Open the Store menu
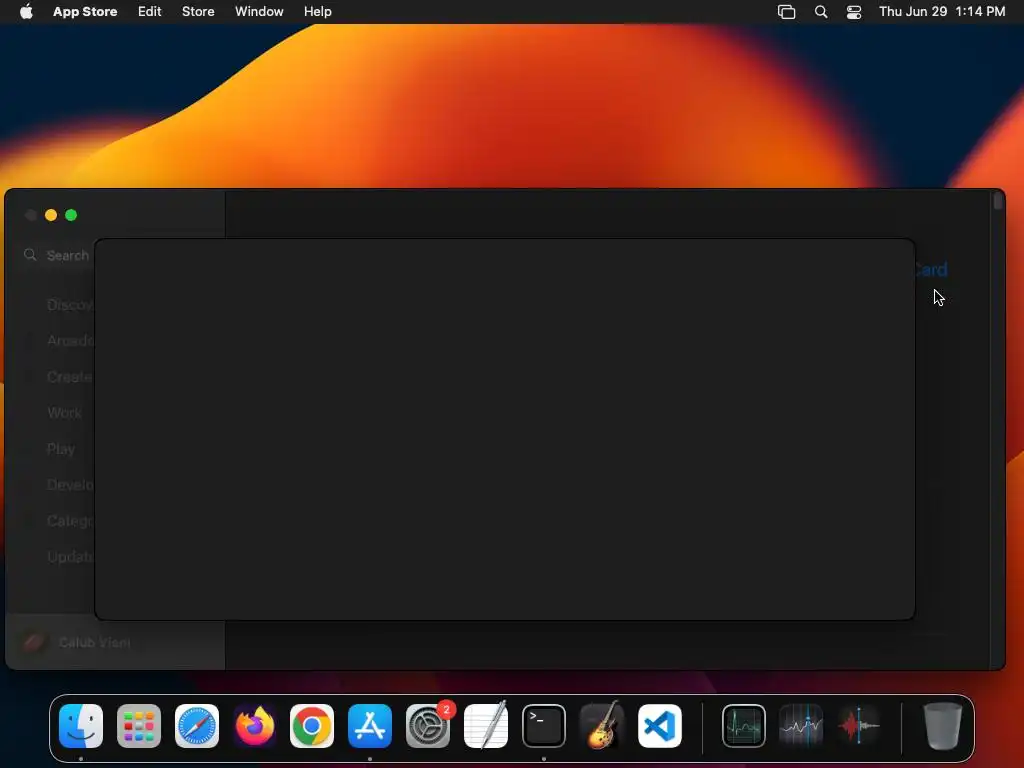Image resolution: width=1024 pixels, height=768 pixels. point(198,11)
